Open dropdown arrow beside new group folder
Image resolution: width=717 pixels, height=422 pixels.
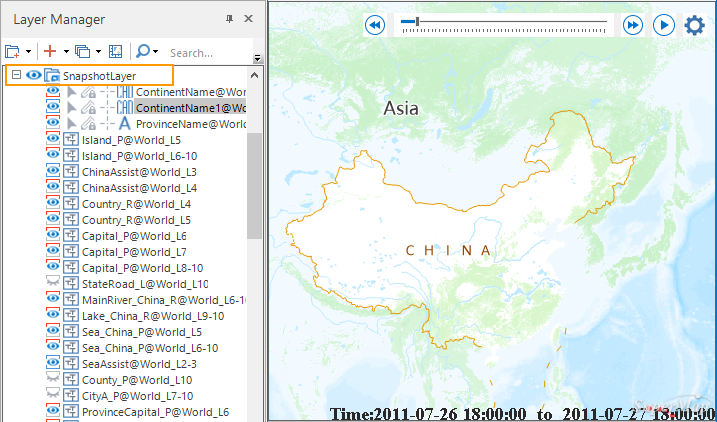(28, 51)
